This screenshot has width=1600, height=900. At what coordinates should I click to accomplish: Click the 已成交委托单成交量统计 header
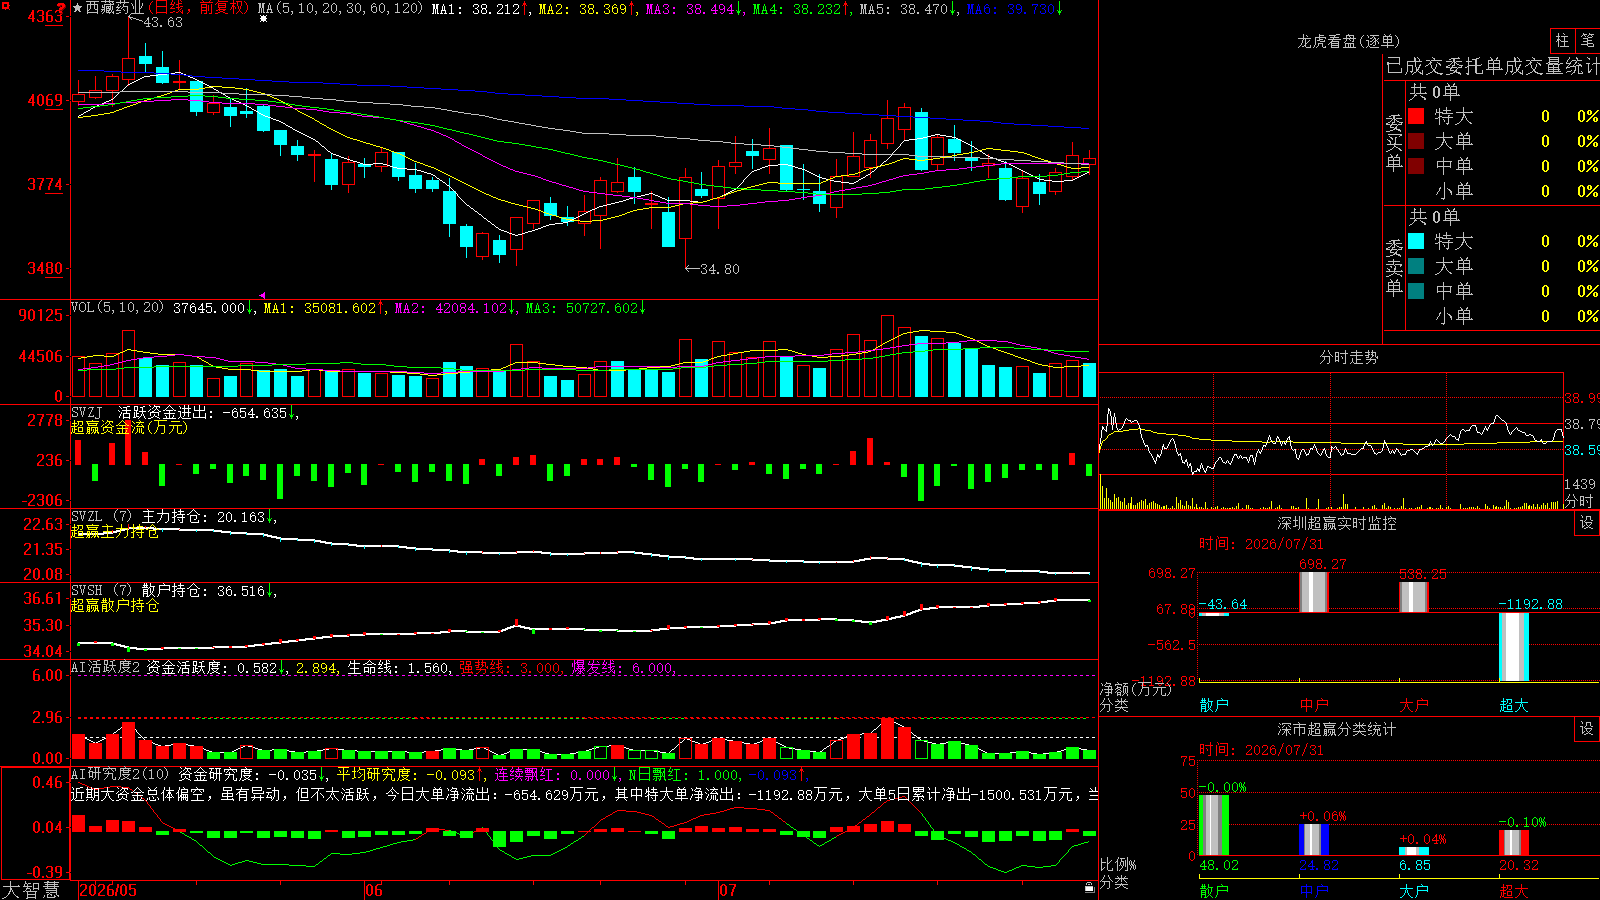[1492, 66]
